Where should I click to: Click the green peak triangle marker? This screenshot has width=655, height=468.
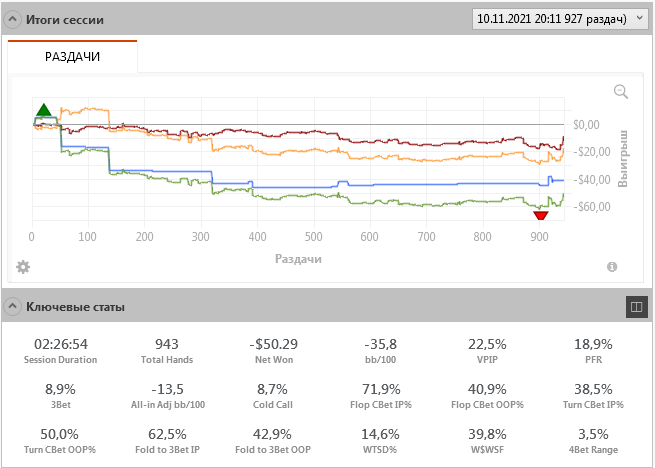pos(42,110)
